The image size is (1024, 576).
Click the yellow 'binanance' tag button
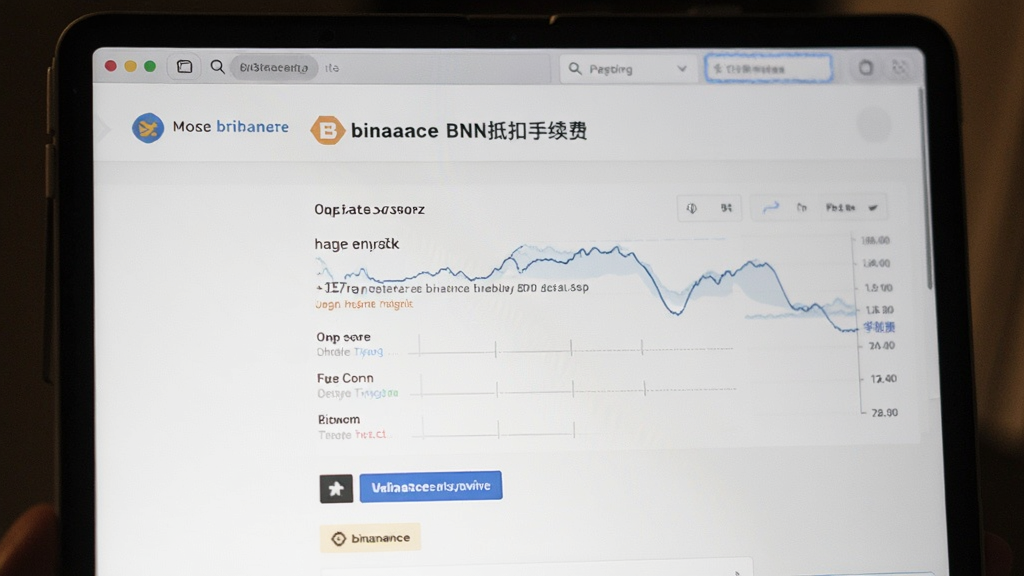[370, 538]
